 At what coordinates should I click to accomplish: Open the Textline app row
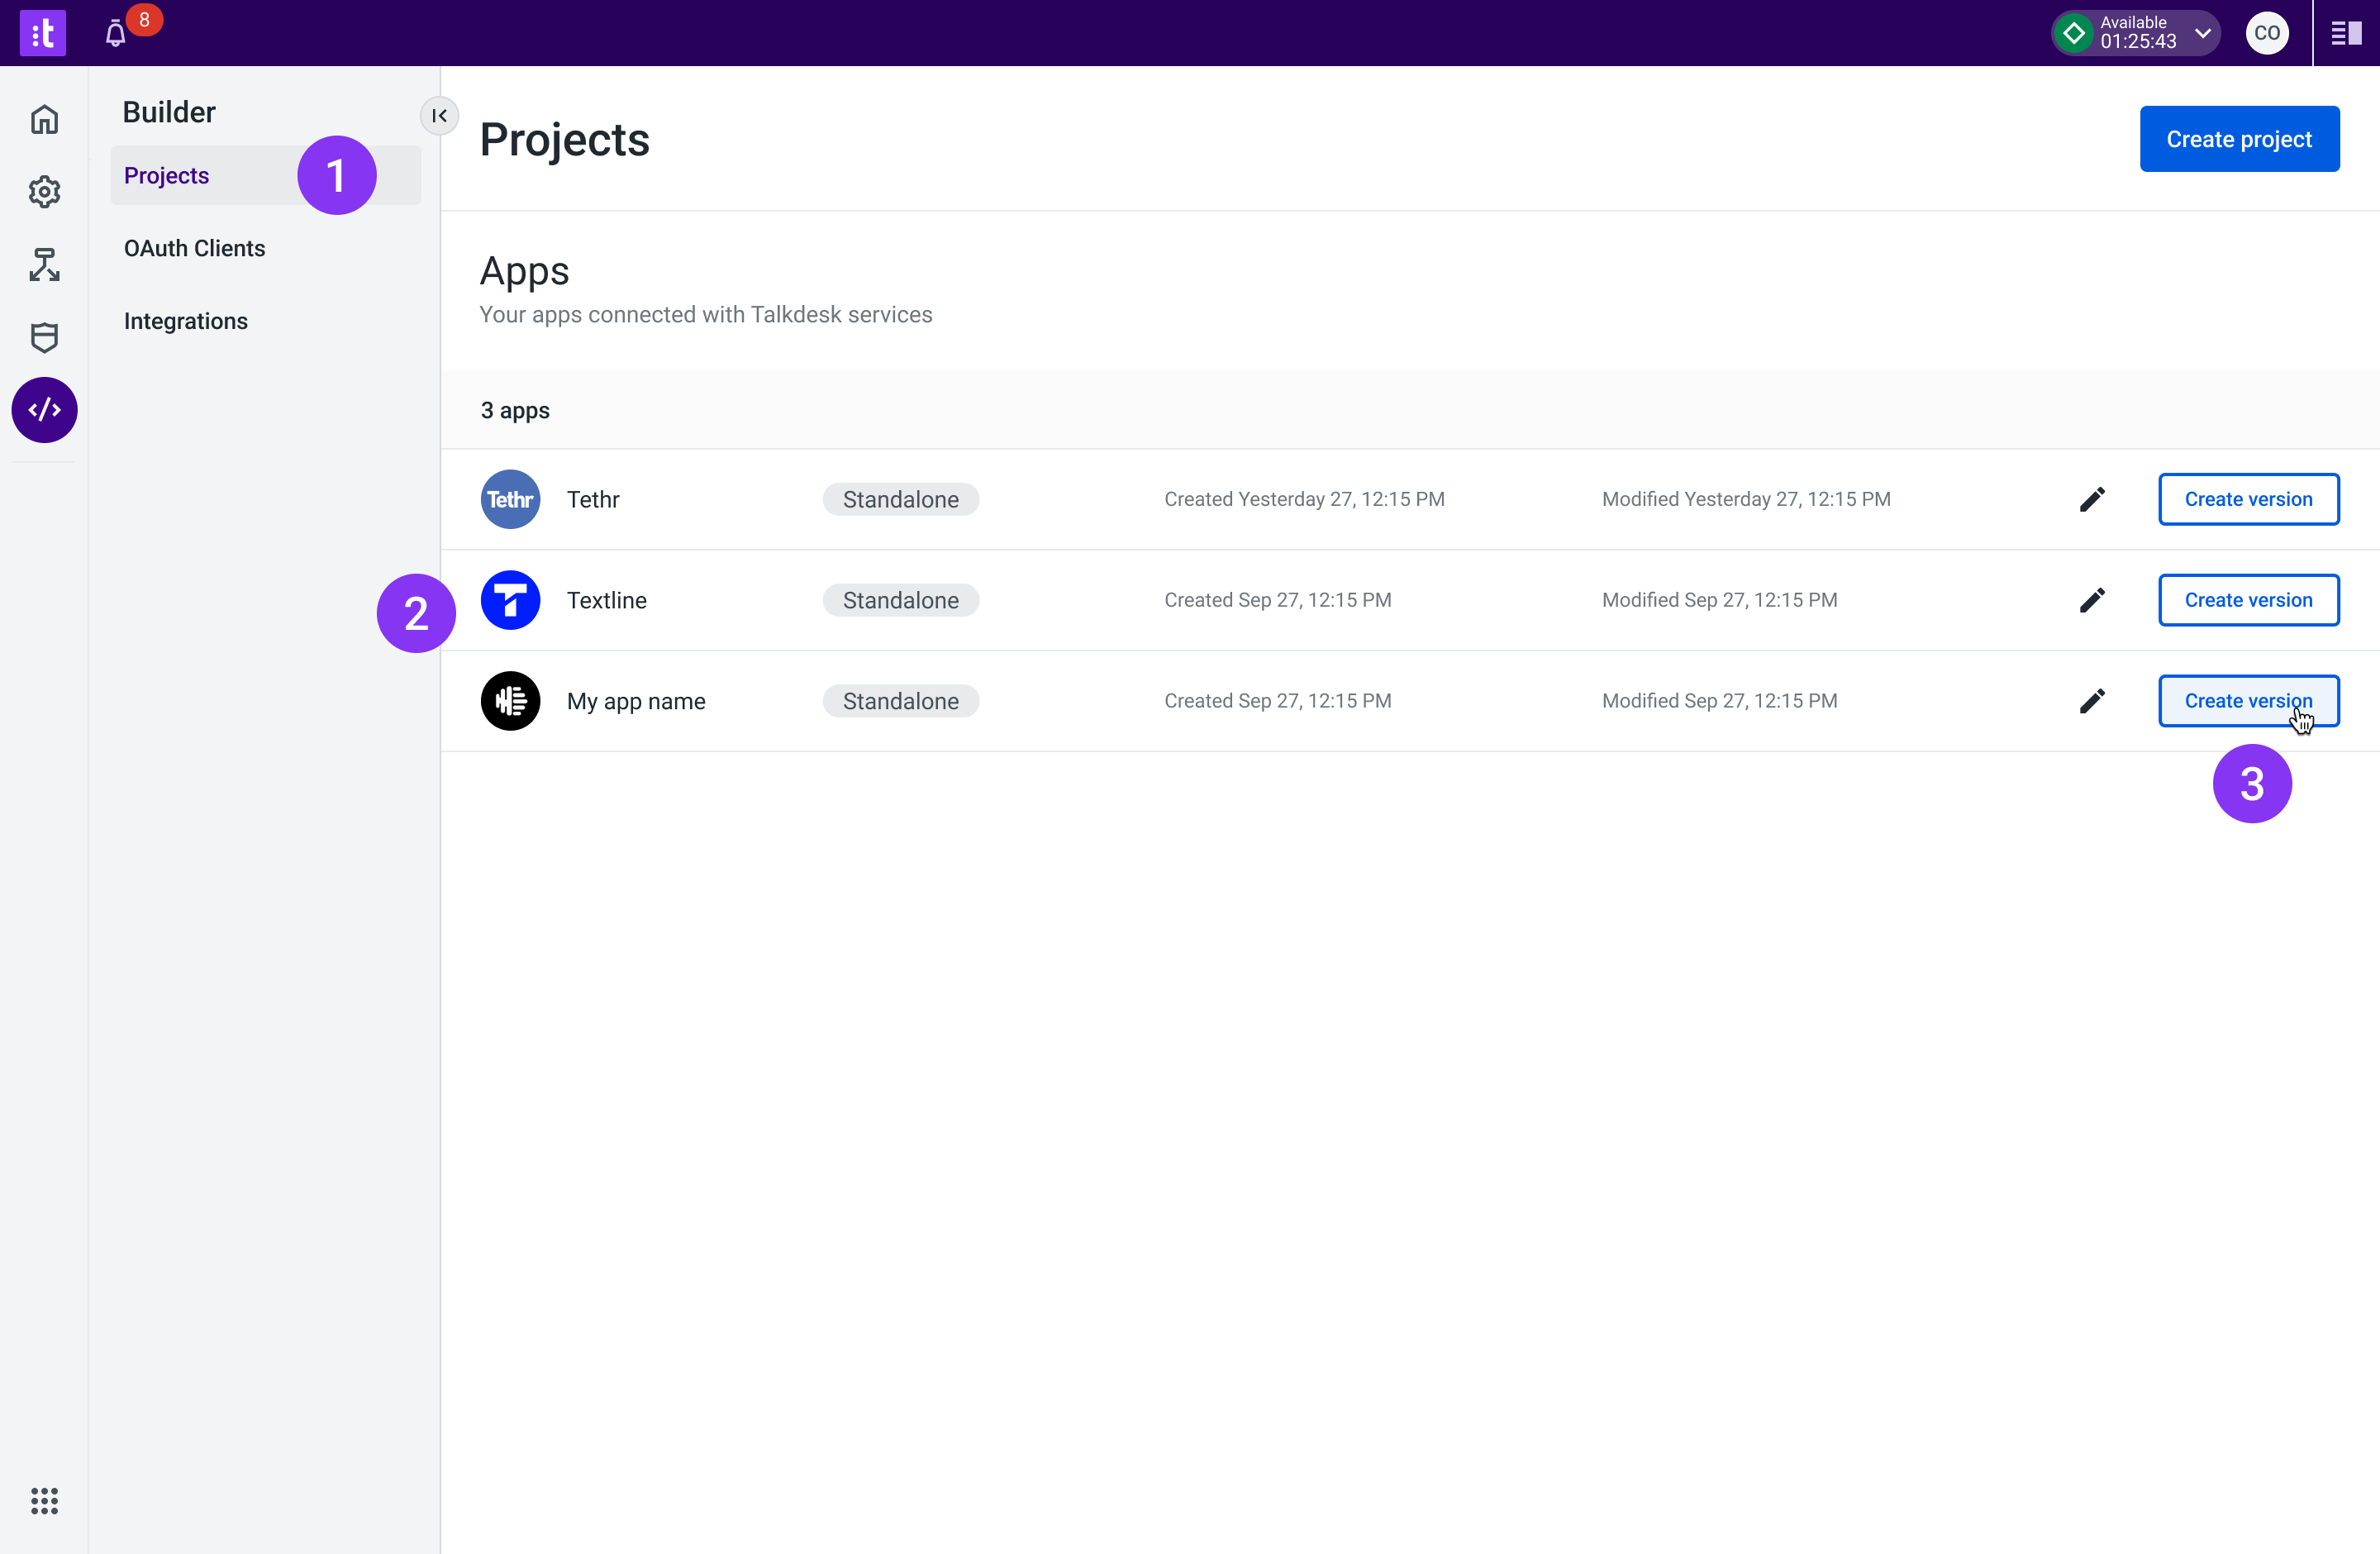pyautogui.click(x=607, y=600)
